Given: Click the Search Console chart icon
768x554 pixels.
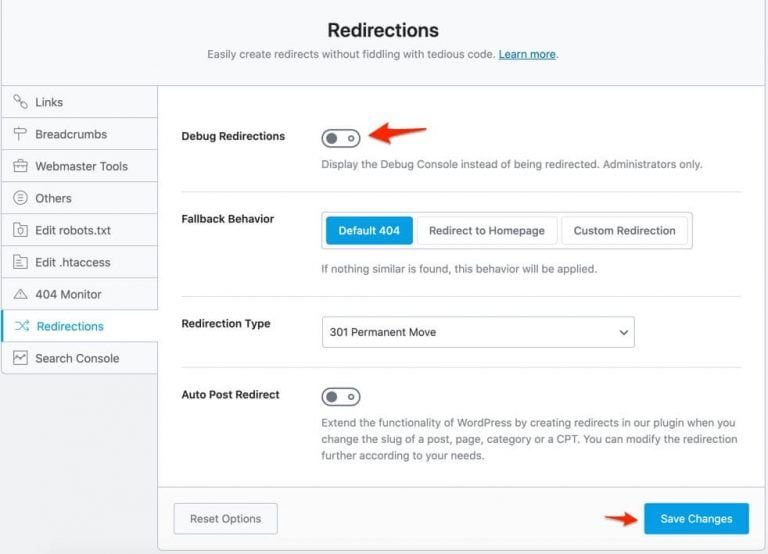Looking at the screenshot, I should pyautogui.click(x=20, y=358).
